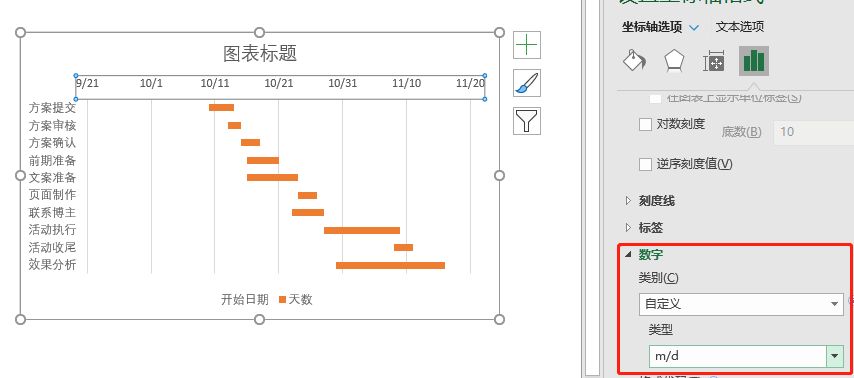
Task: Click the 底数 input field showing 10
Action: tap(814, 131)
